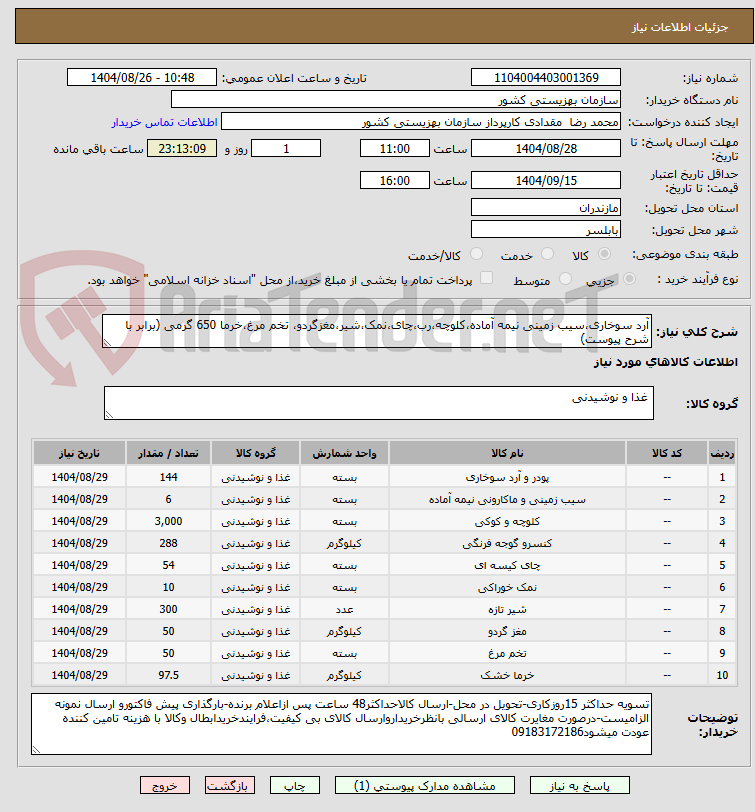Select the کالا/خدمت radio button
The width and height of the screenshot is (755, 812).
pos(476,254)
